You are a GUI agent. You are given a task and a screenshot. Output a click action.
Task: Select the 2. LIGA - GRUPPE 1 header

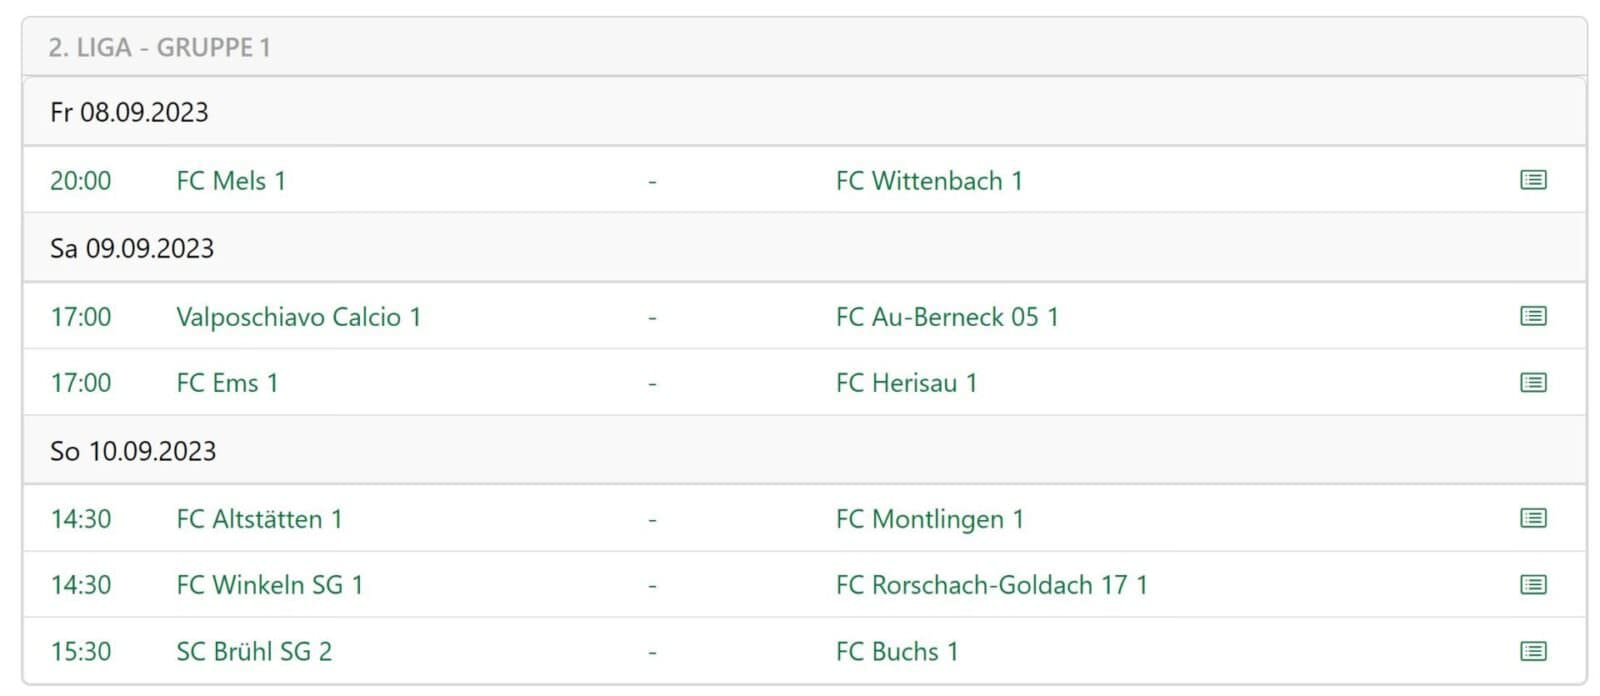click(160, 48)
